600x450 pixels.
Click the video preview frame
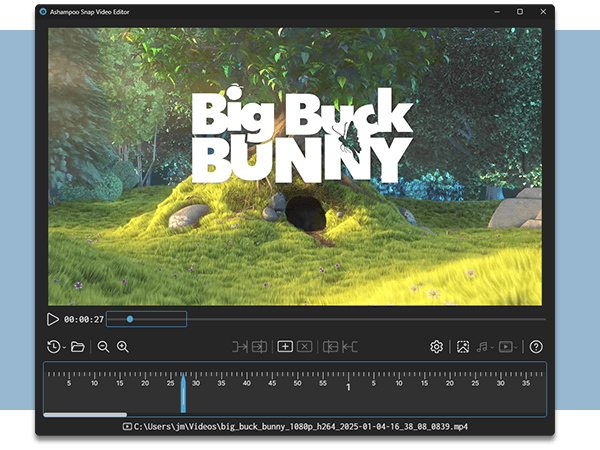click(295, 166)
